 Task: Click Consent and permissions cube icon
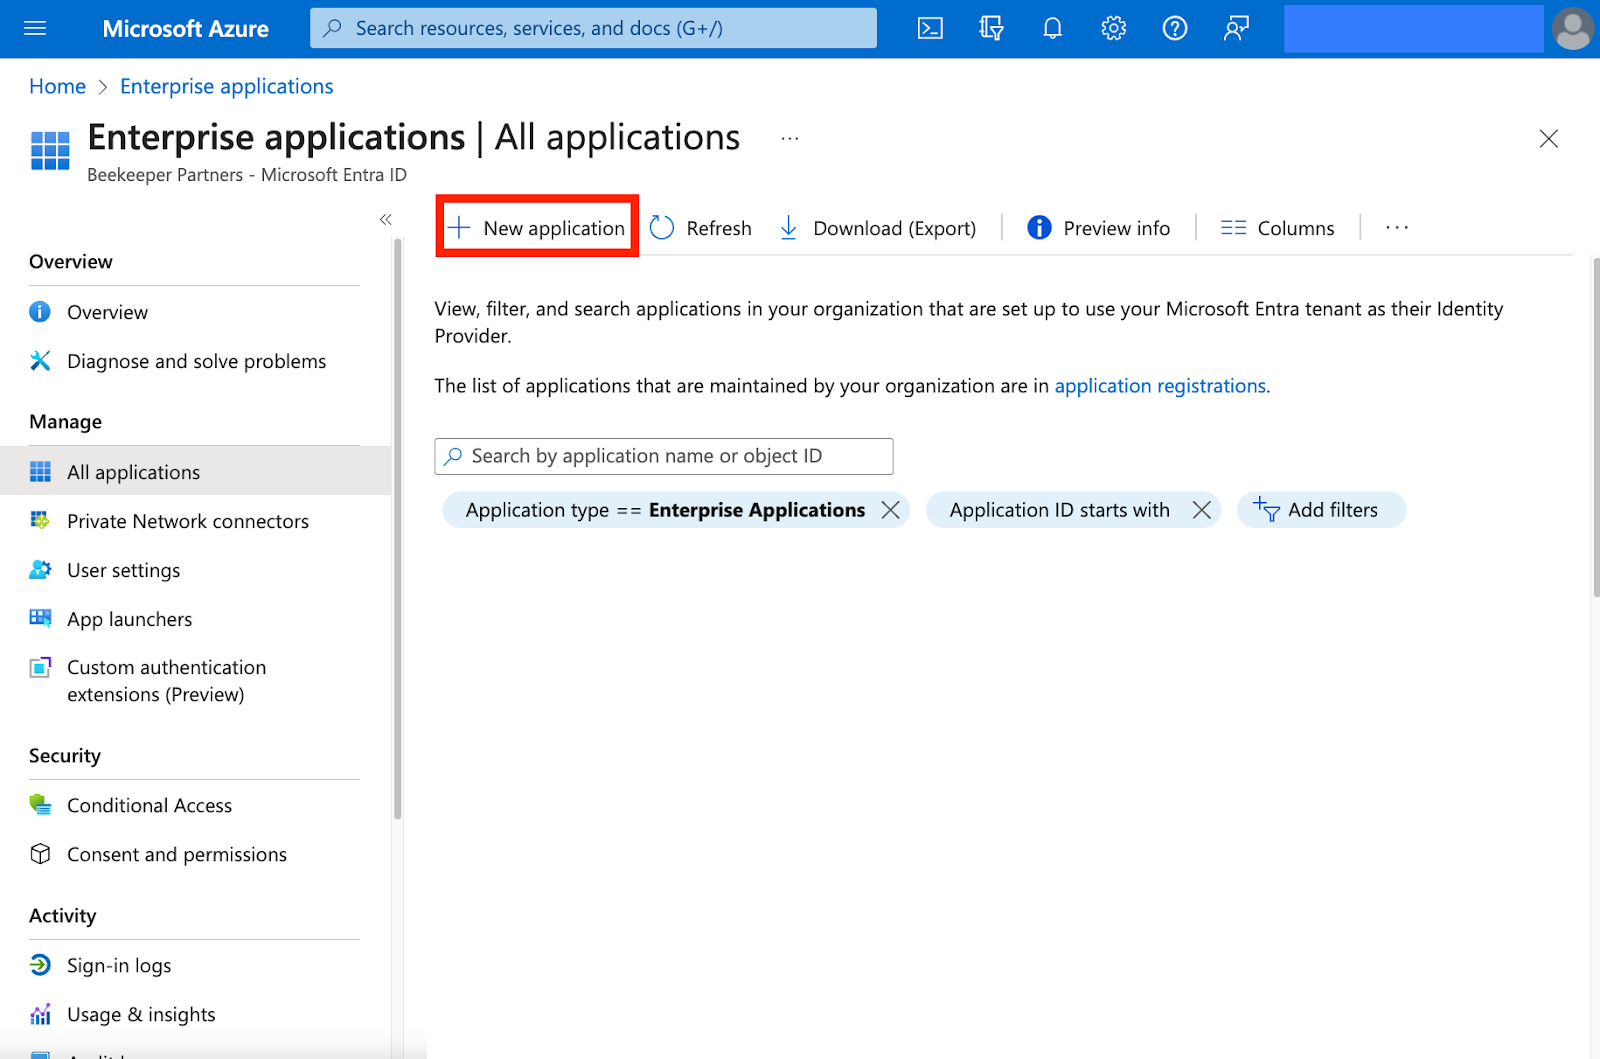click(40, 853)
